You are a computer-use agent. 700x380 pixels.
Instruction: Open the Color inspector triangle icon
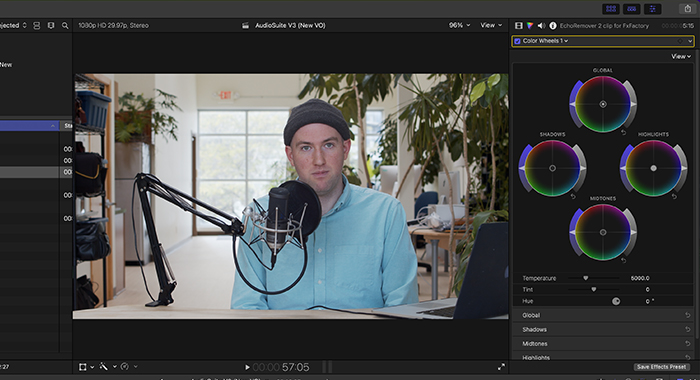(530, 26)
